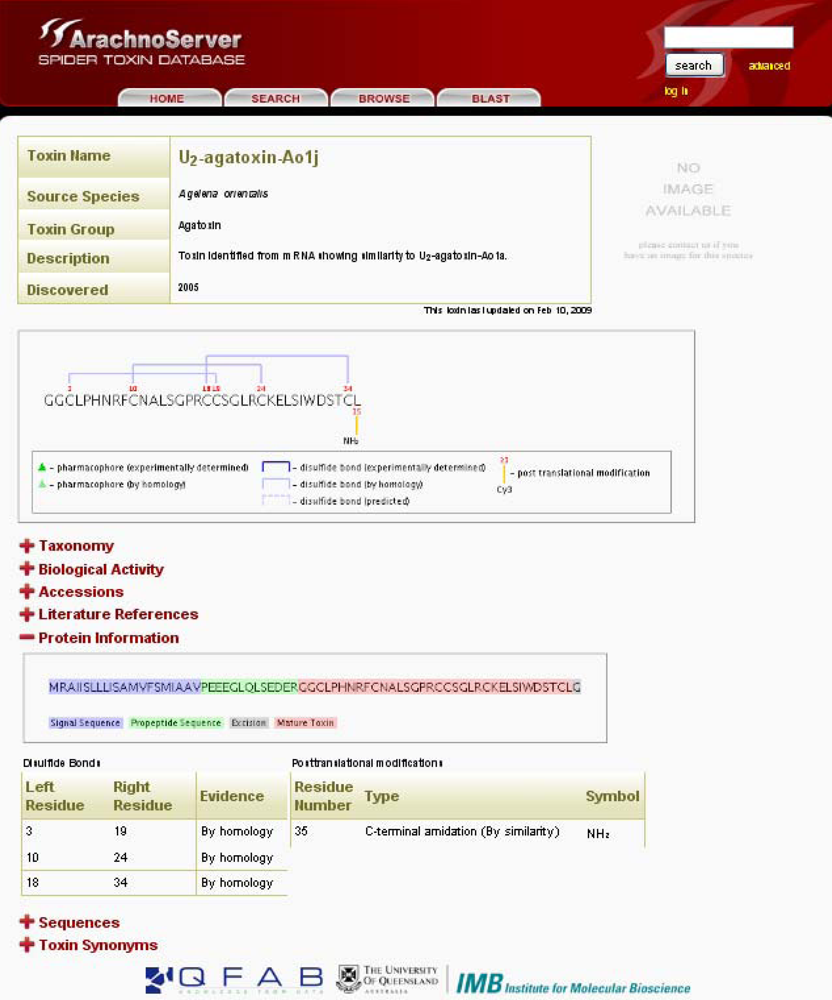The width and height of the screenshot is (832, 1000).
Task: Expand the Literature References section
Action: click(x=109, y=614)
